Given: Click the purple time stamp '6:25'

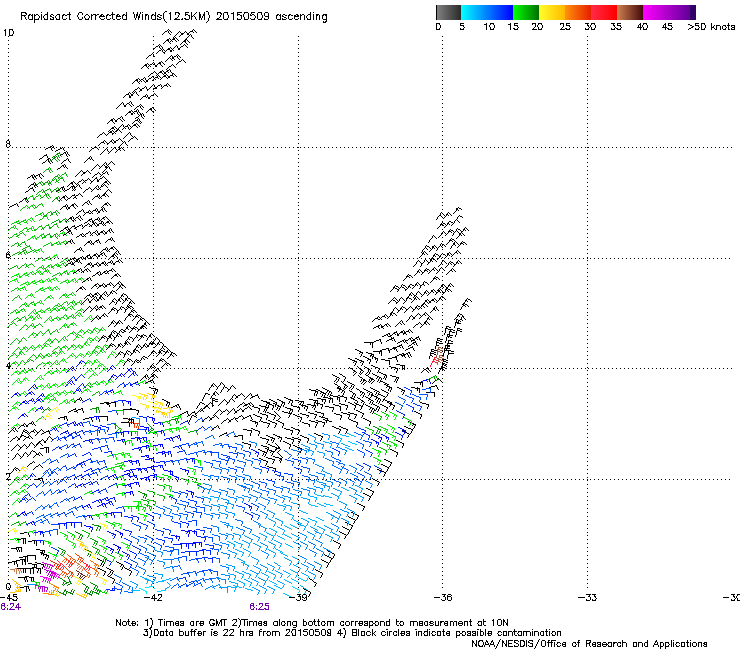Looking at the screenshot, I should pos(260,607).
